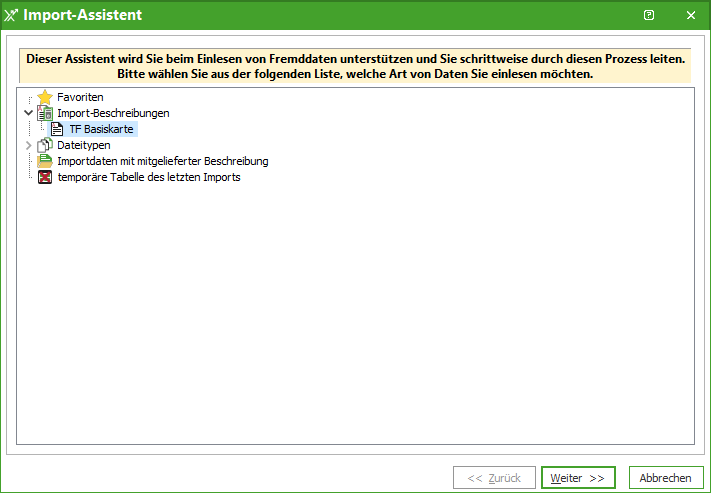
Task: Click the Dateitypen files icon
Action: click(45, 146)
